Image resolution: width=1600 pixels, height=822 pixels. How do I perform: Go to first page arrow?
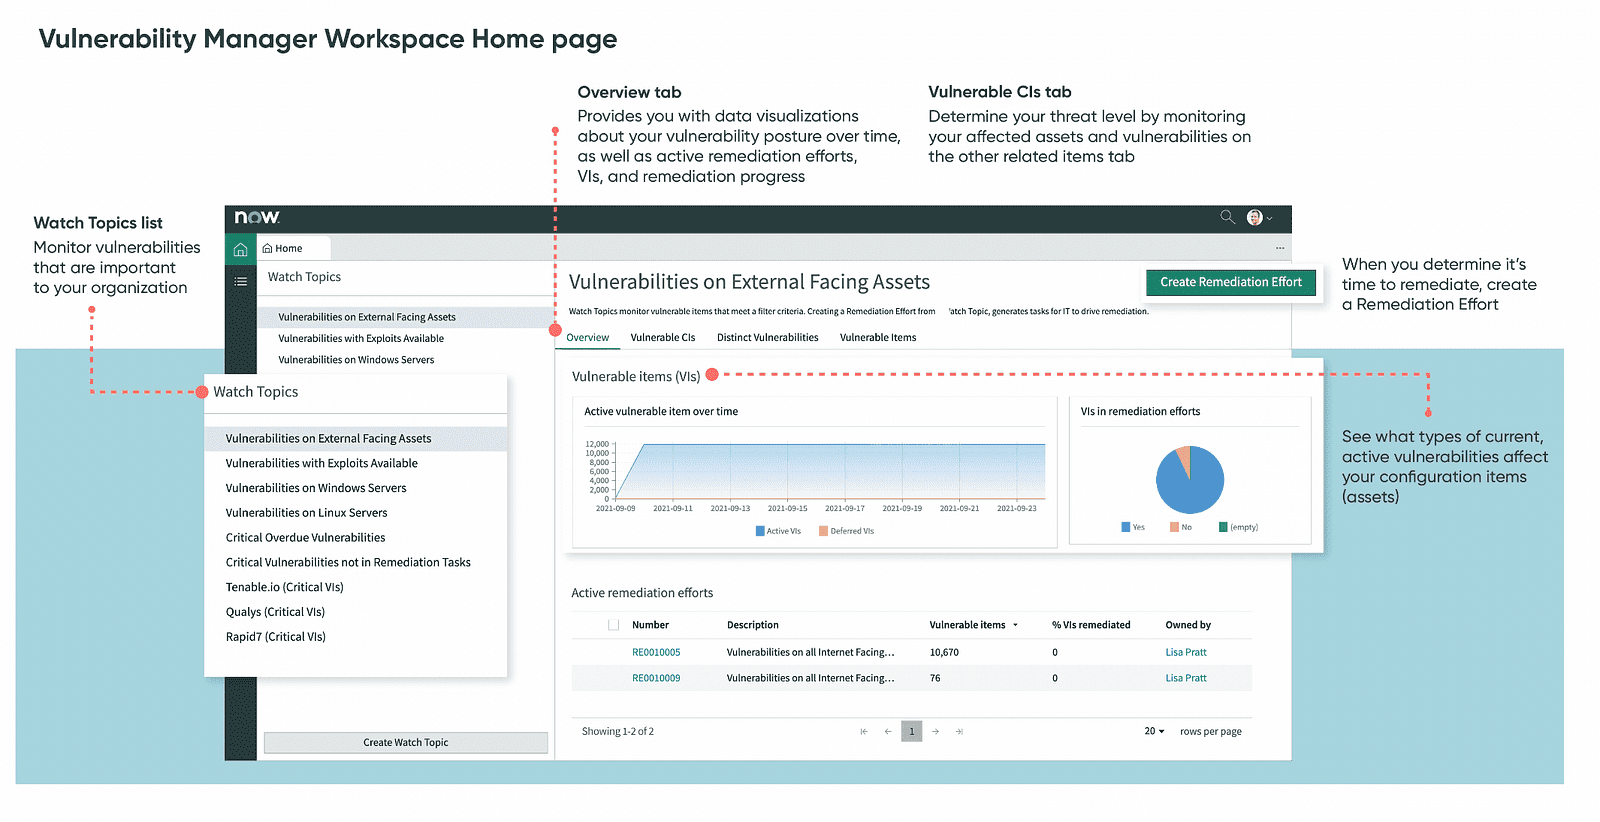click(x=864, y=732)
